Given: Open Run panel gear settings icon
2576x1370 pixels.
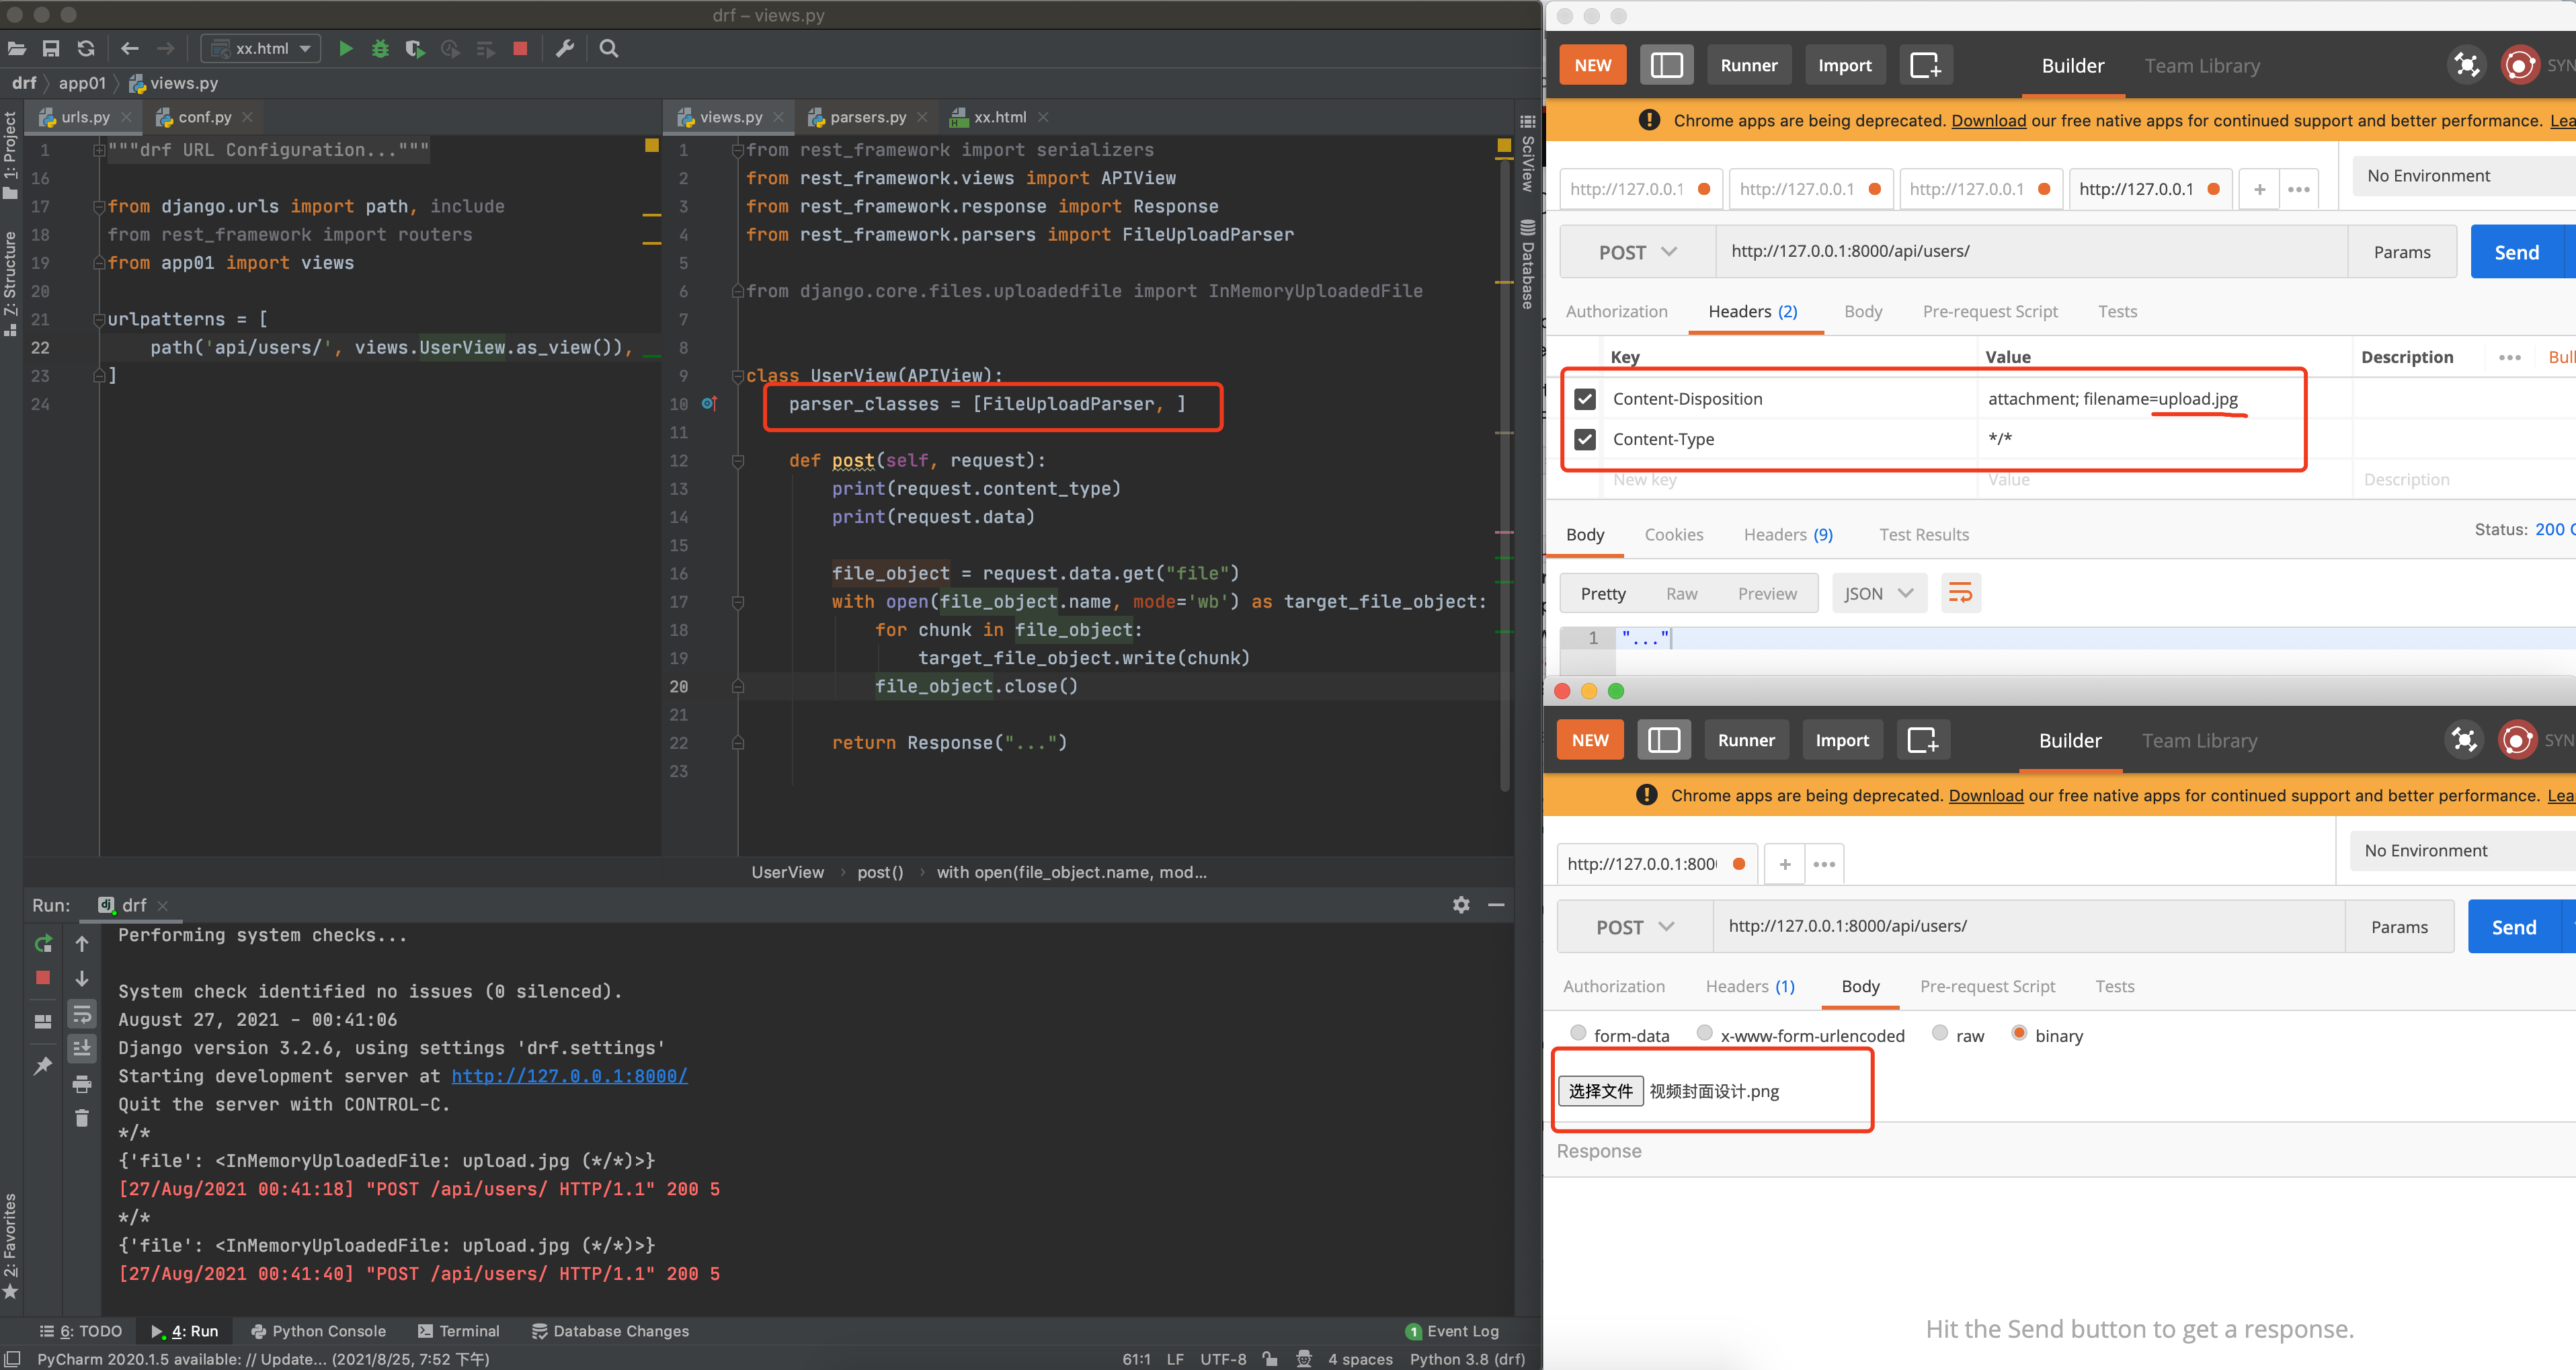Looking at the screenshot, I should coord(1461,904).
